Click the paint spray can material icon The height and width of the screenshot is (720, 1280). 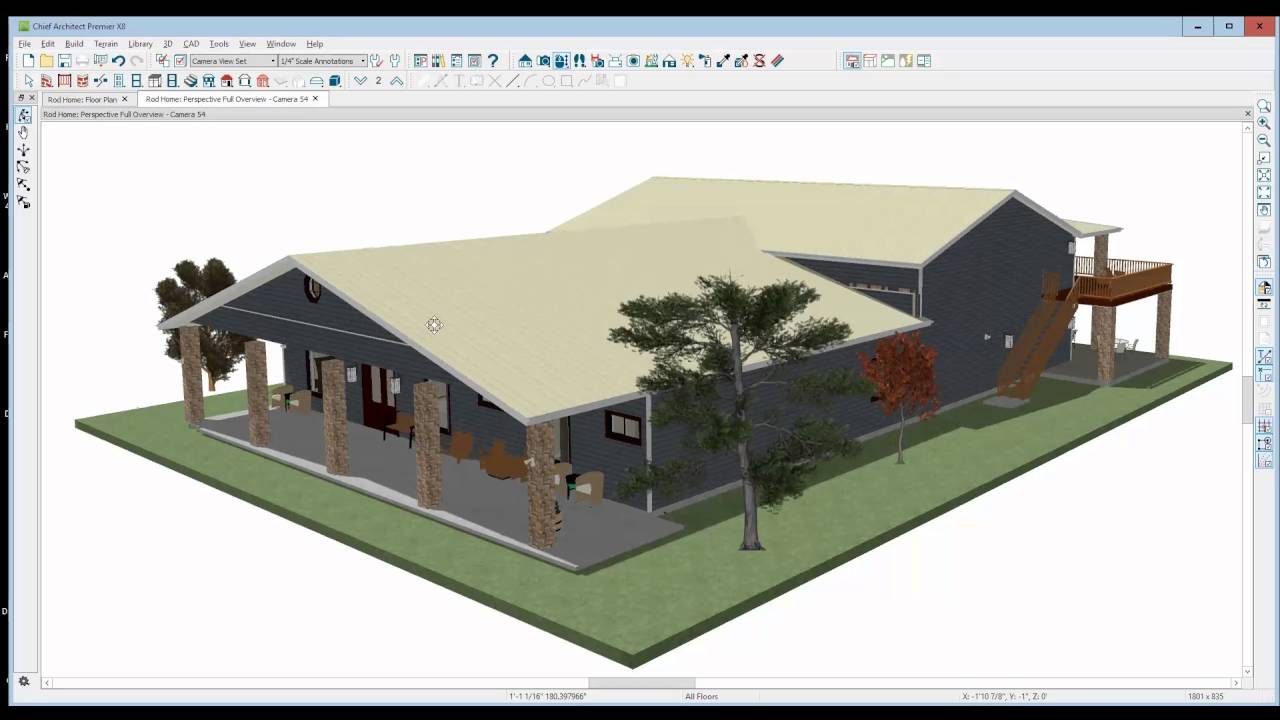tap(705, 61)
